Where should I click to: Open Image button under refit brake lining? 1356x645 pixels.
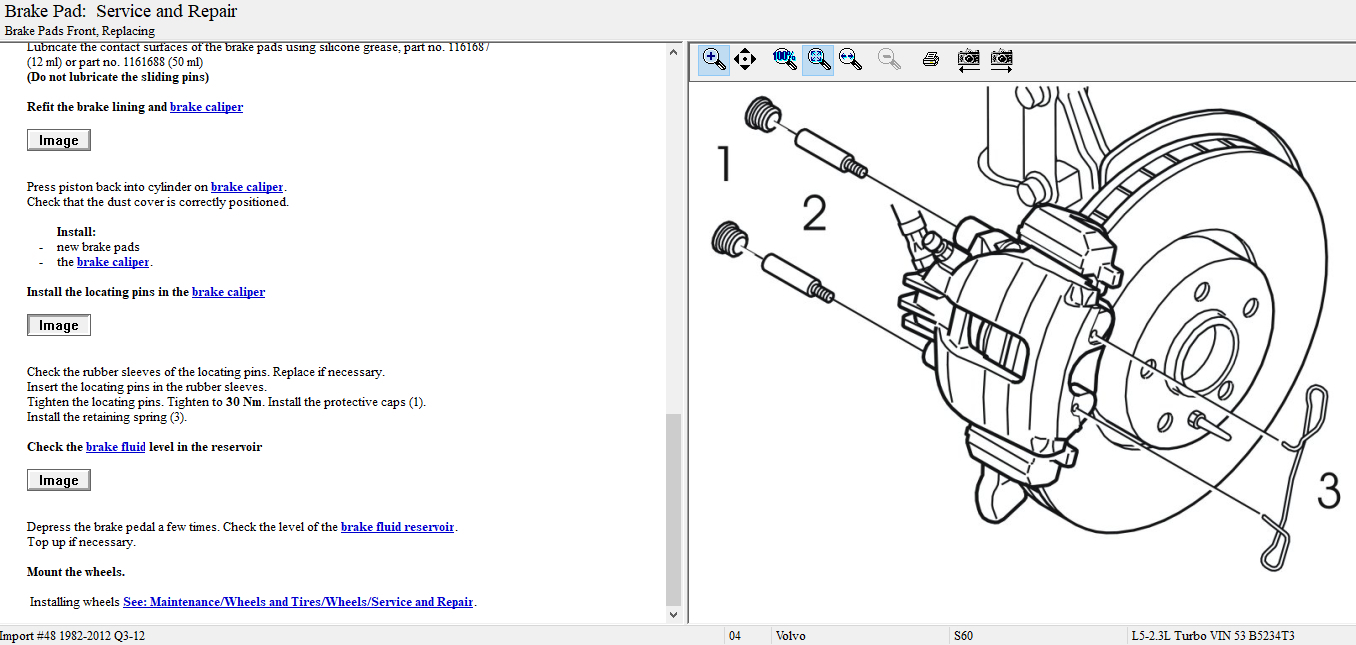tap(59, 140)
